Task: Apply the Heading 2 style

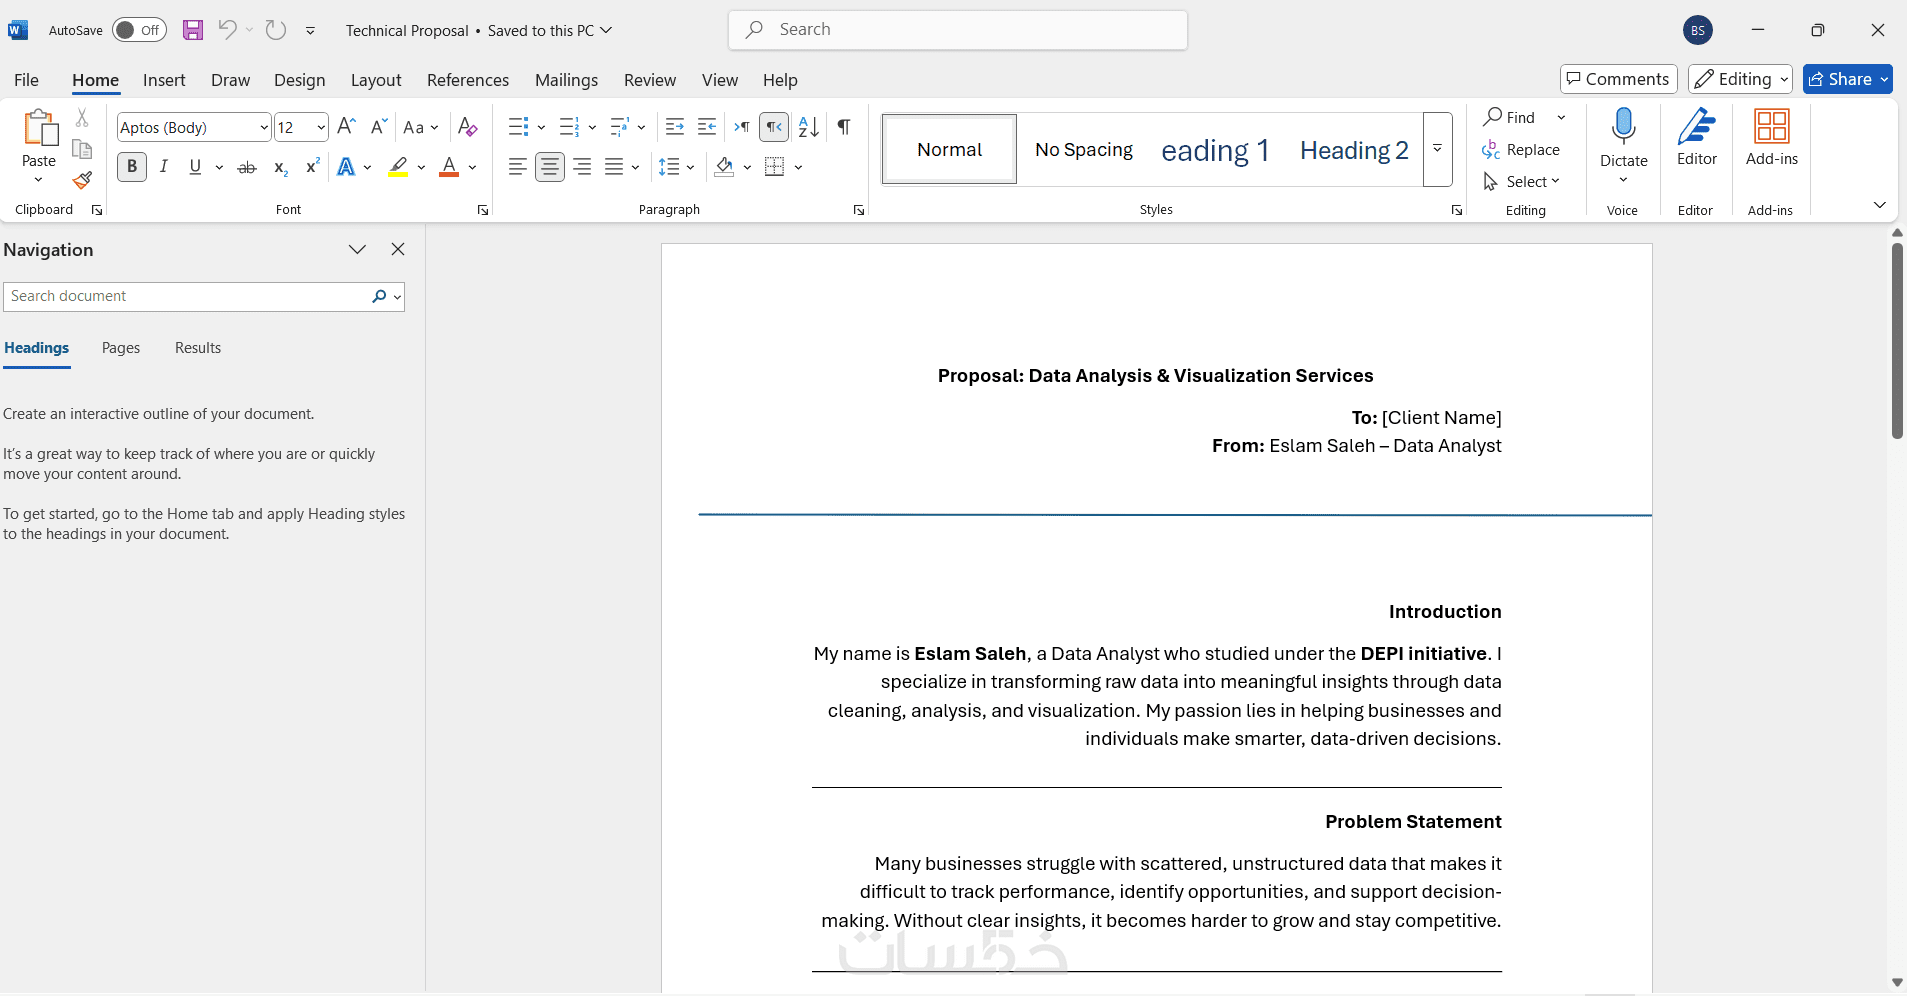Action: pos(1354,150)
